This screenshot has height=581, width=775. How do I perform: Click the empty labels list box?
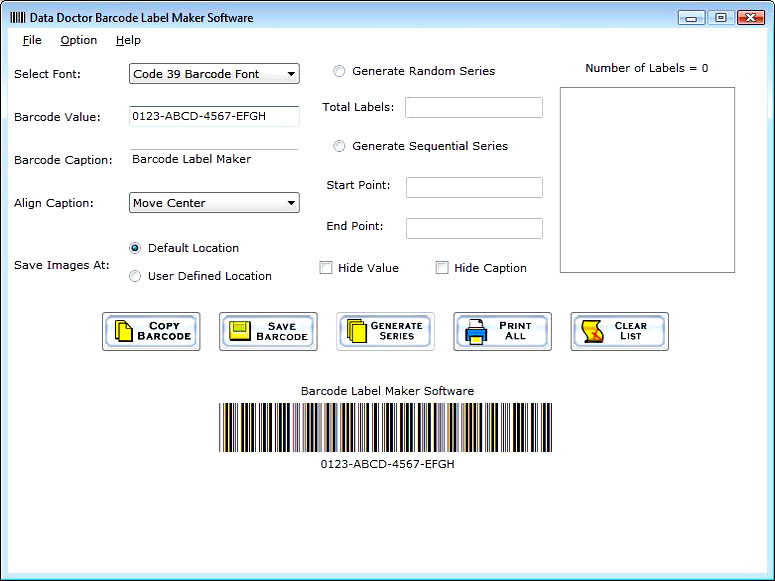coord(647,180)
